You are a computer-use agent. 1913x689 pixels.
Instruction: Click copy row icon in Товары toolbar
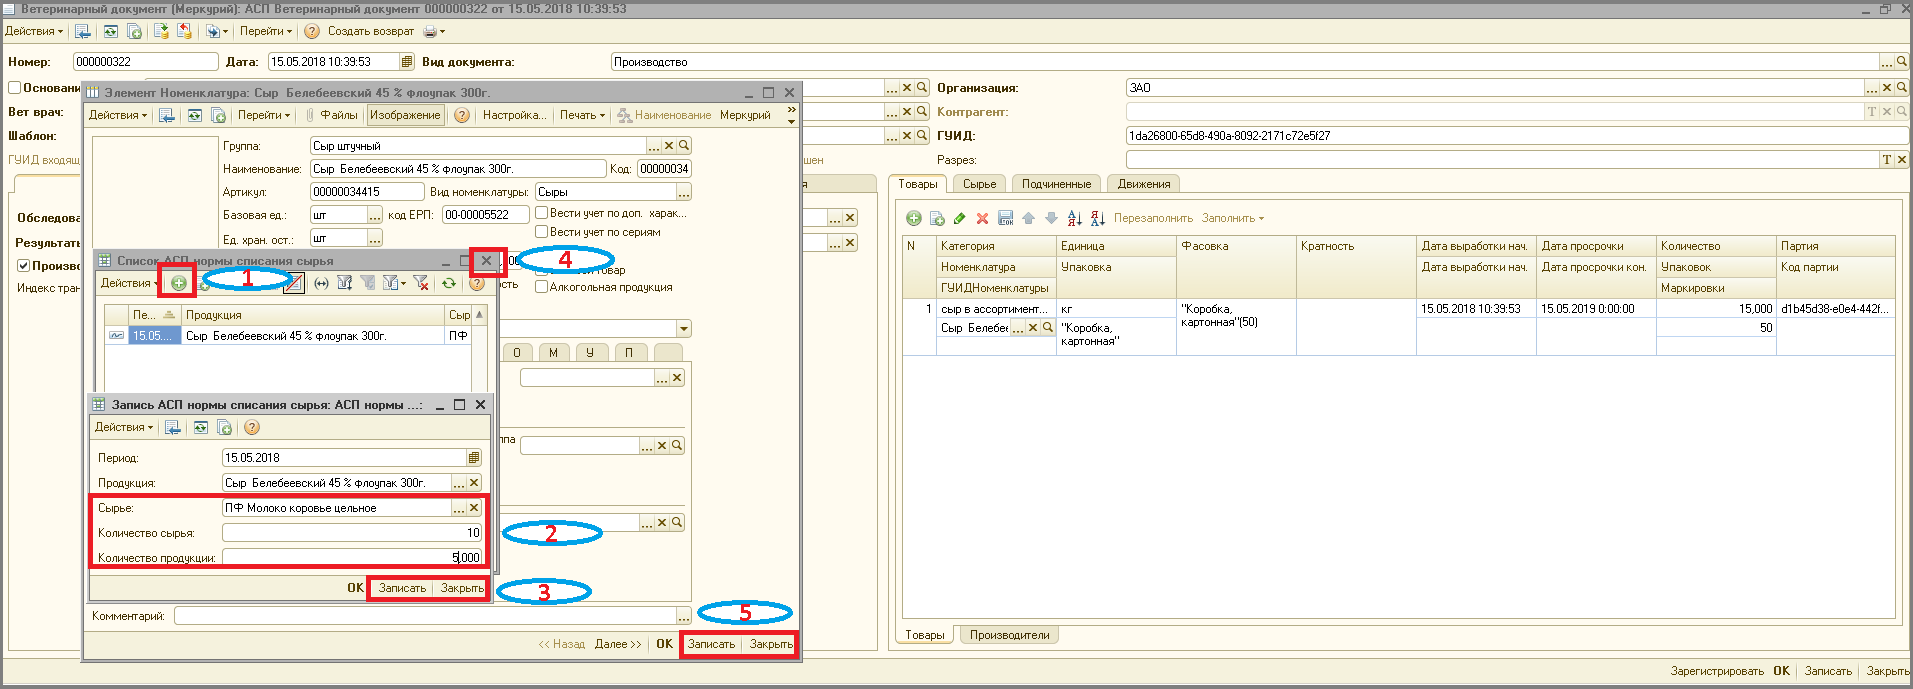click(937, 218)
